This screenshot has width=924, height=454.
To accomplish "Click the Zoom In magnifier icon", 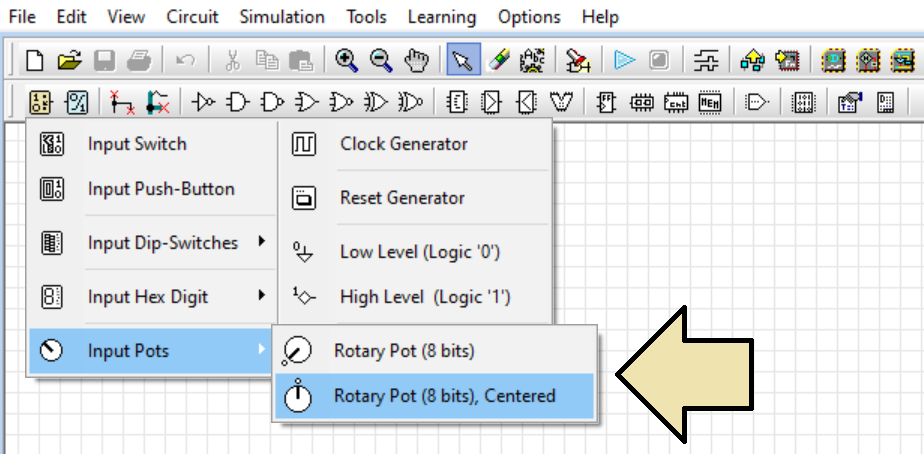I will pyautogui.click(x=346, y=60).
